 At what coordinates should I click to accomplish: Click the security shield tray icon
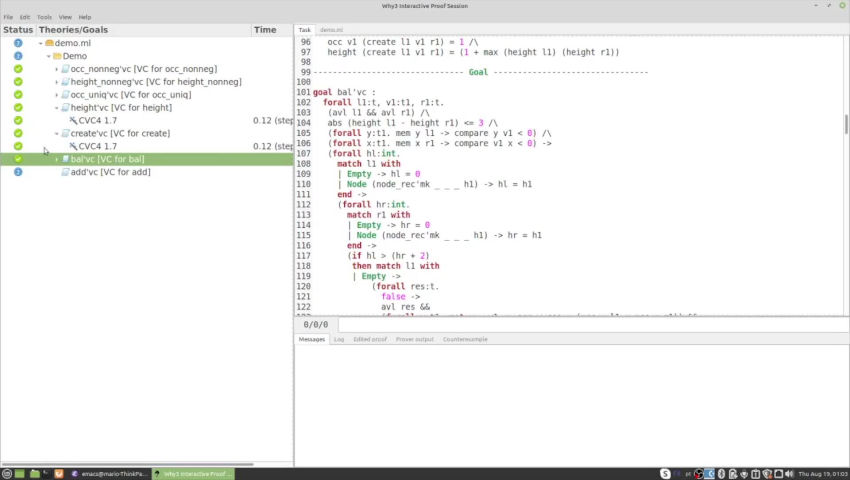point(767,473)
